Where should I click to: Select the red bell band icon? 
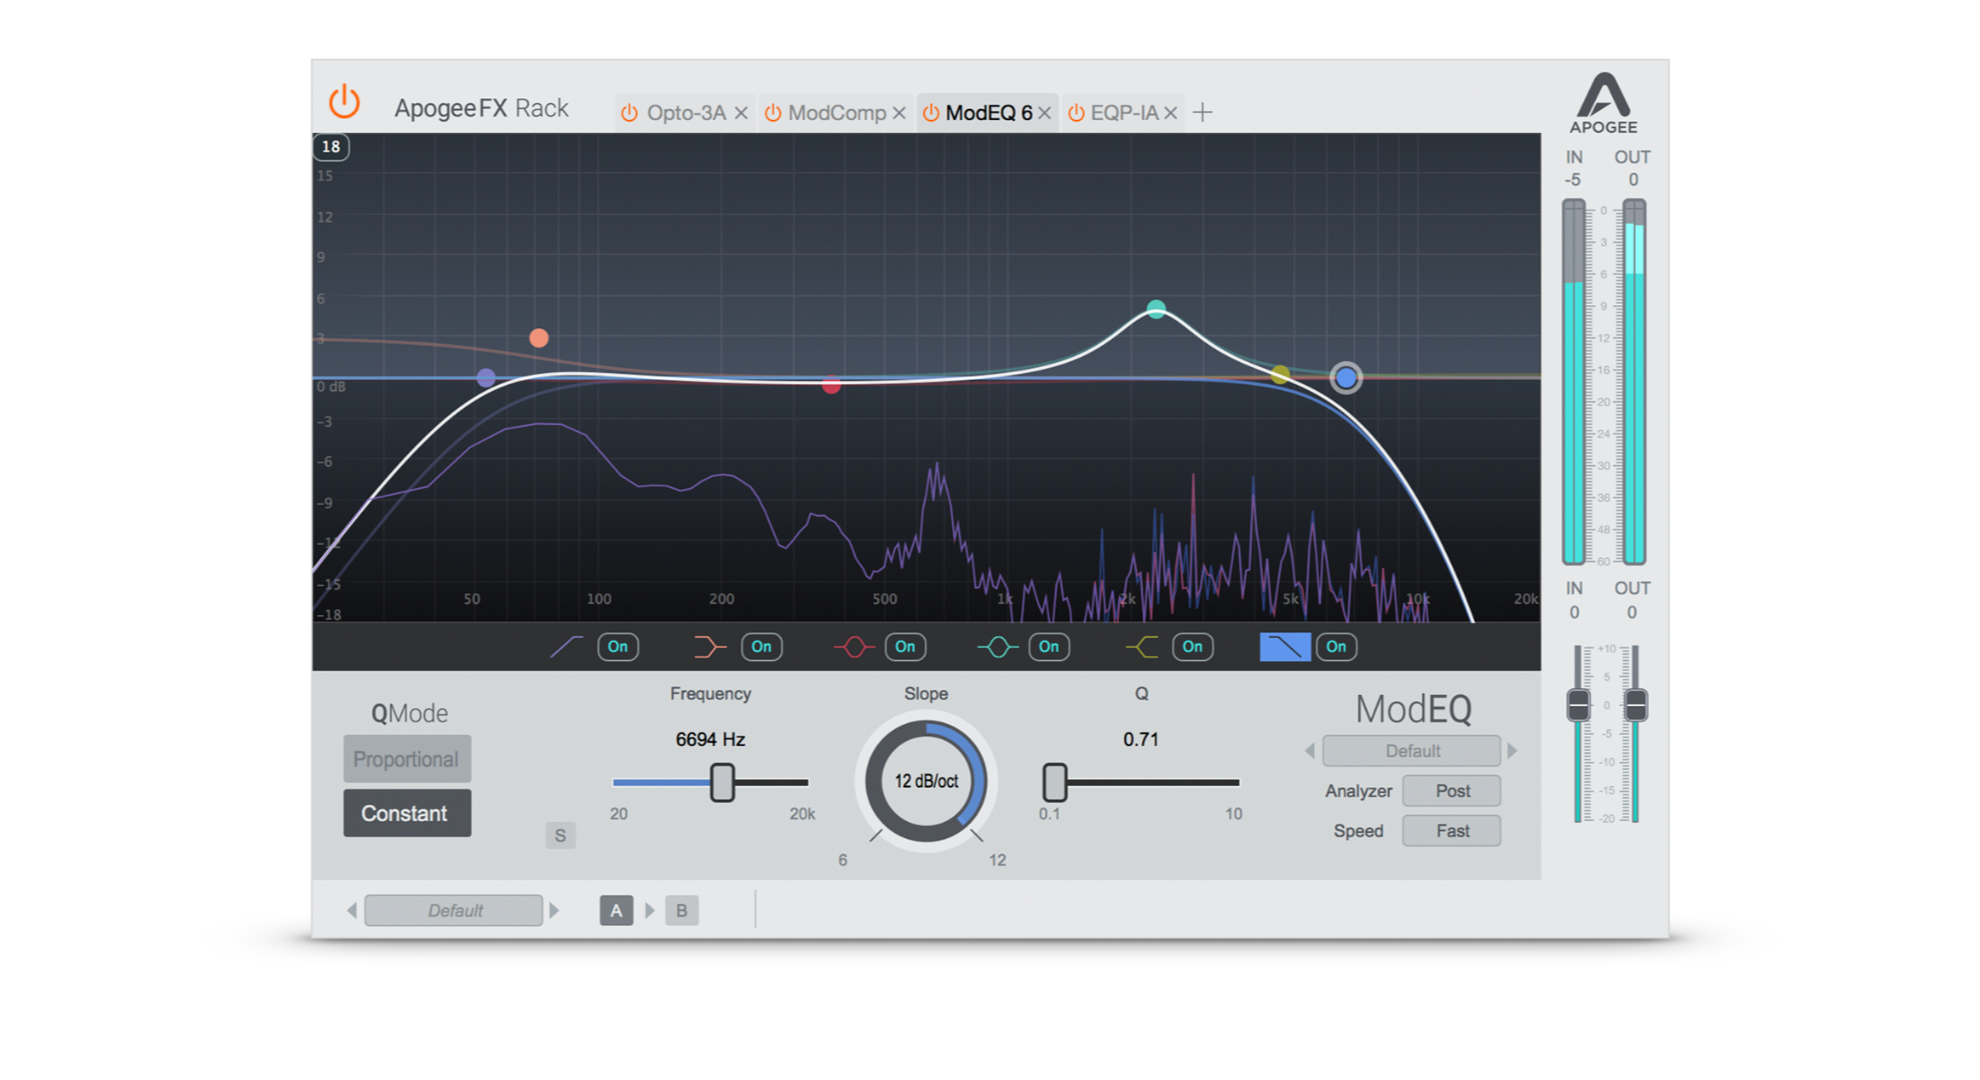coord(853,647)
